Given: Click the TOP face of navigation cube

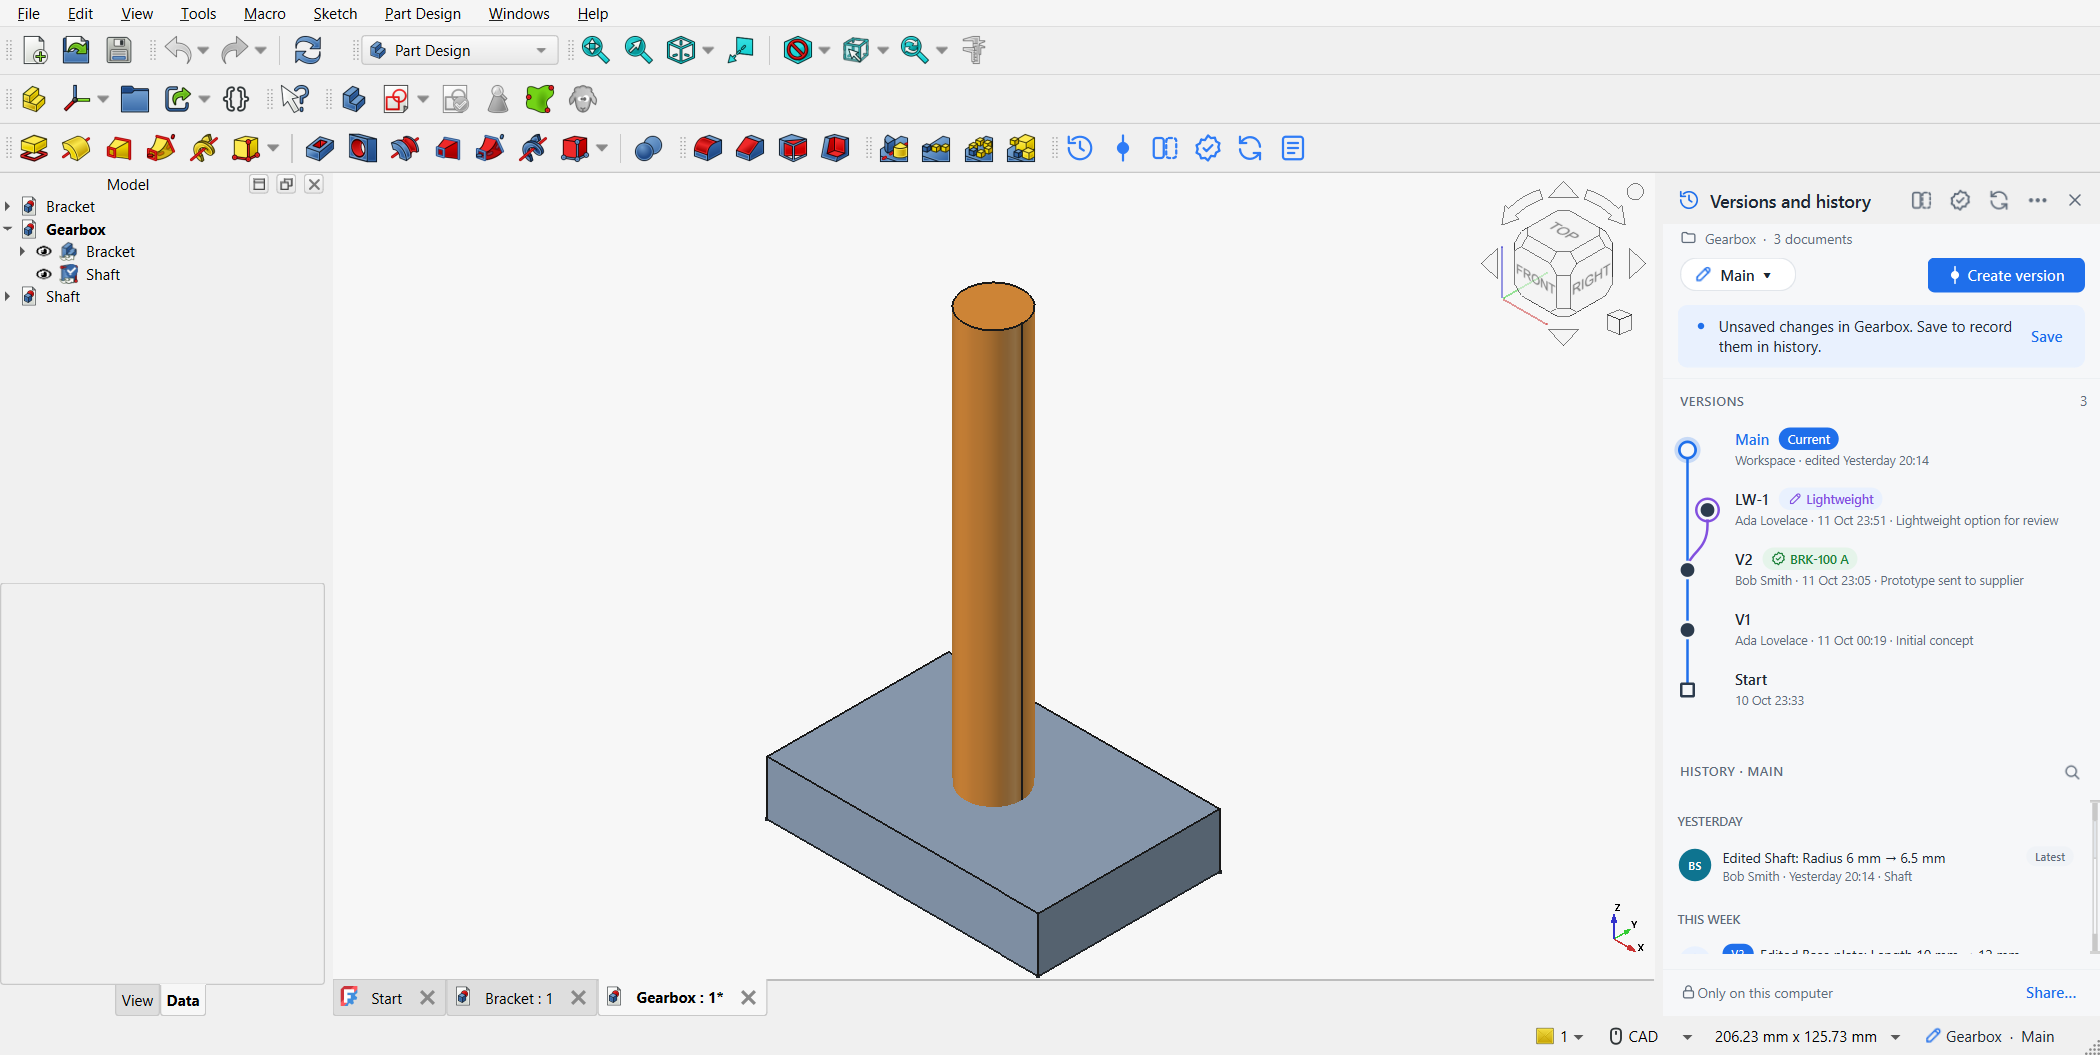Looking at the screenshot, I should [1564, 231].
